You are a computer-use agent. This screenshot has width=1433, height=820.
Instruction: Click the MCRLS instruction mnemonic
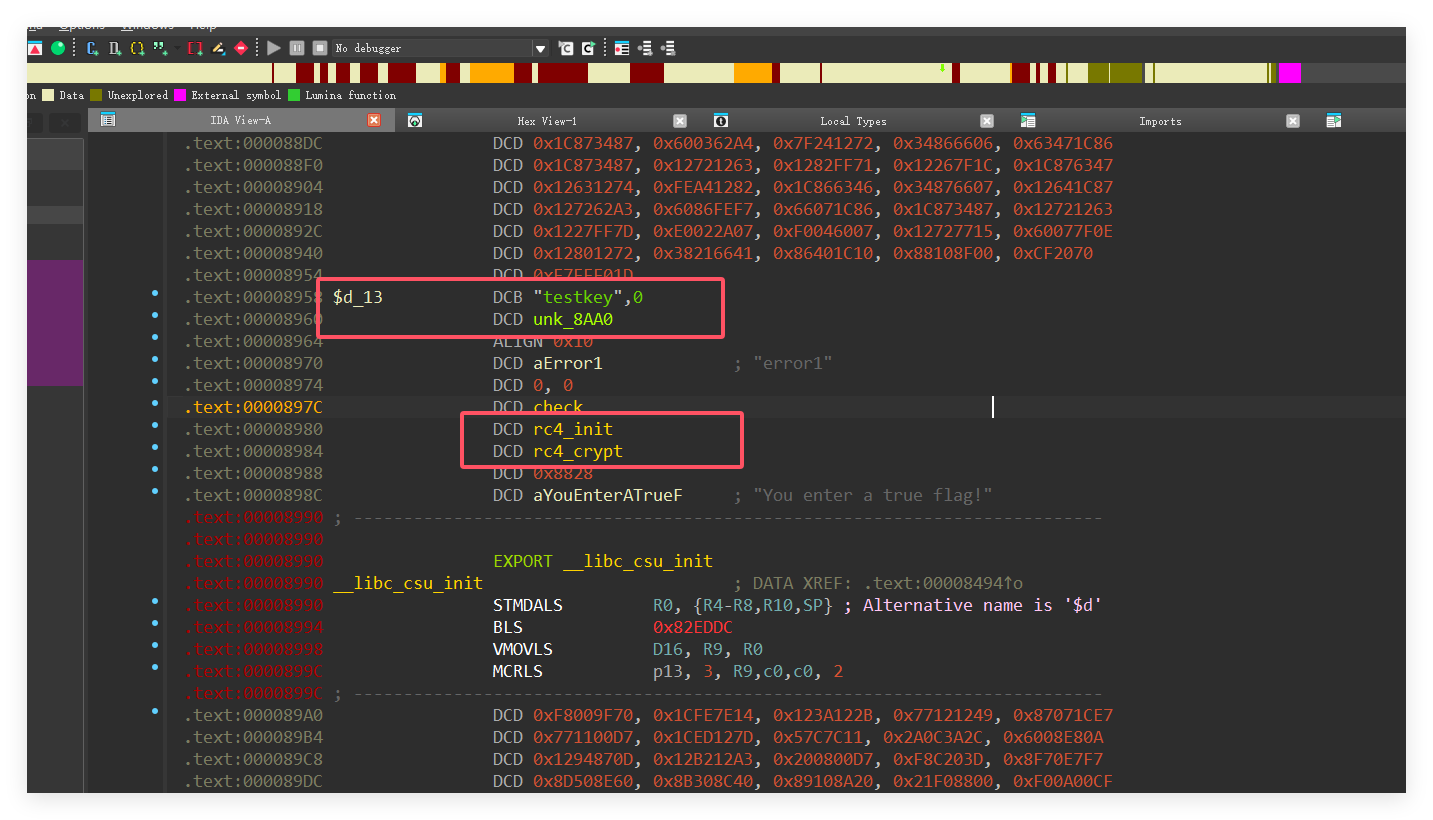(x=518, y=671)
